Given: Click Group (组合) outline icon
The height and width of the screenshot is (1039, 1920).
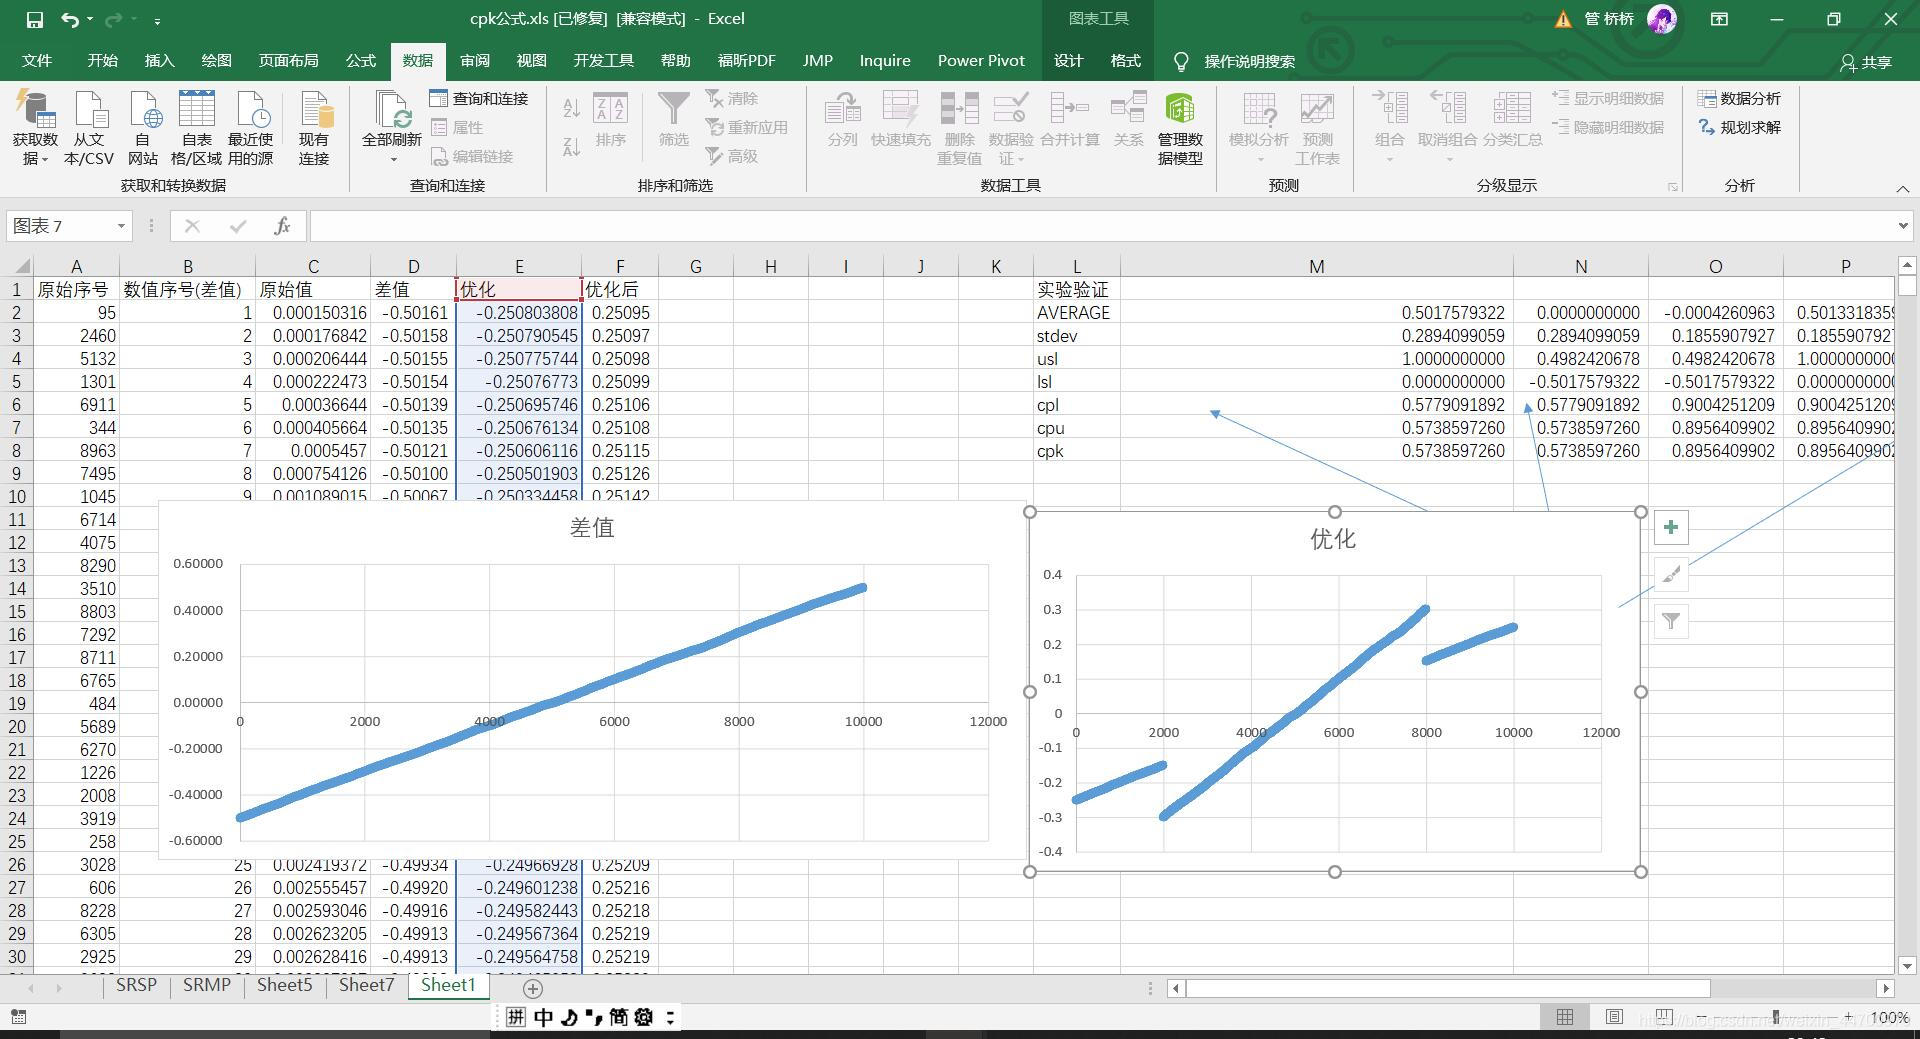Looking at the screenshot, I should tap(1390, 127).
